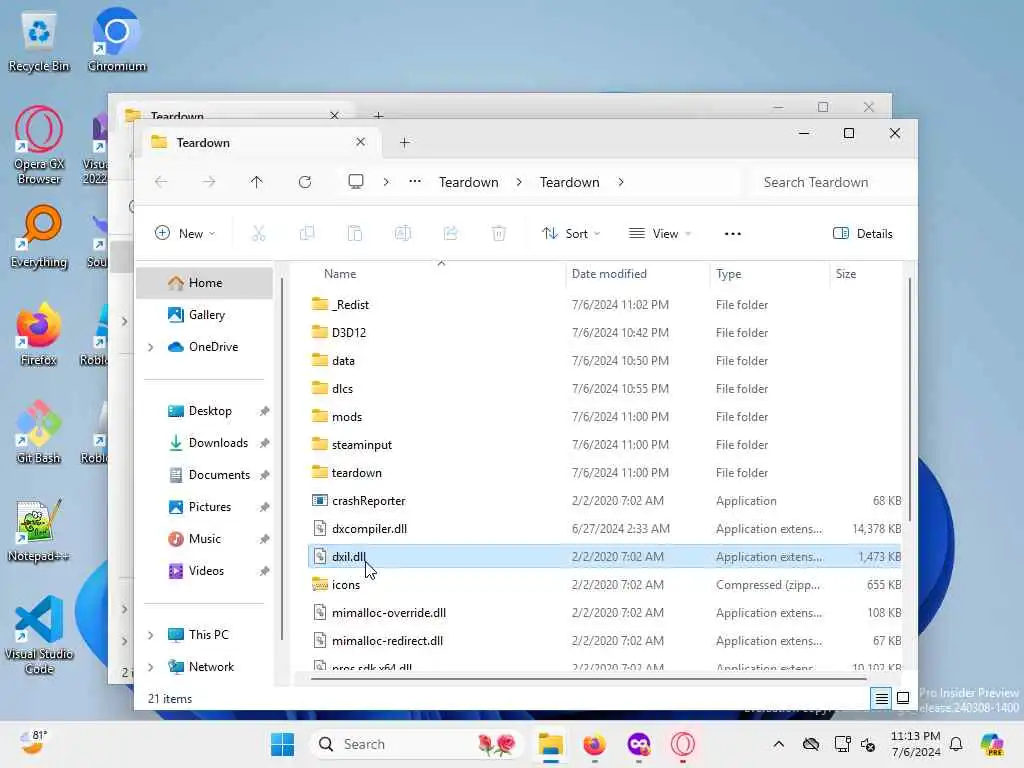
Task: Unpin Documents from Quick access
Action: (x=264, y=475)
